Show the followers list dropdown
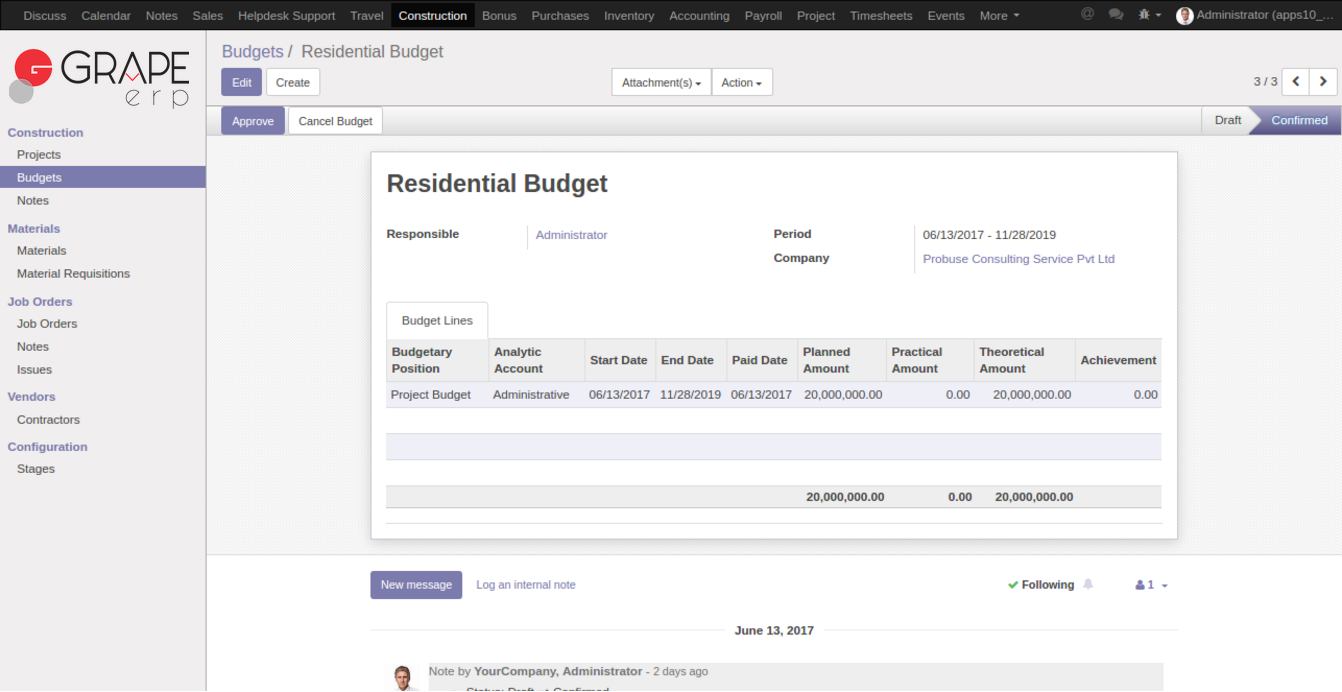Viewport: 1342px width, 692px height. click(1151, 585)
